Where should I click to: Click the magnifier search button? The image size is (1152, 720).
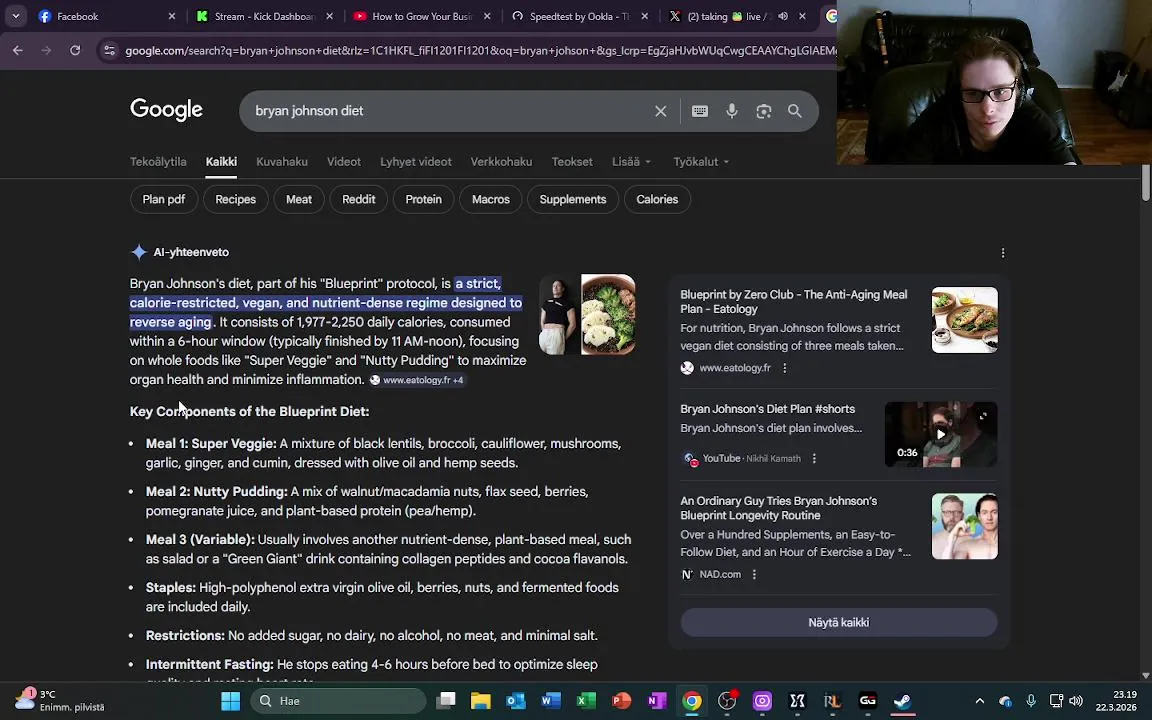coord(794,111)
